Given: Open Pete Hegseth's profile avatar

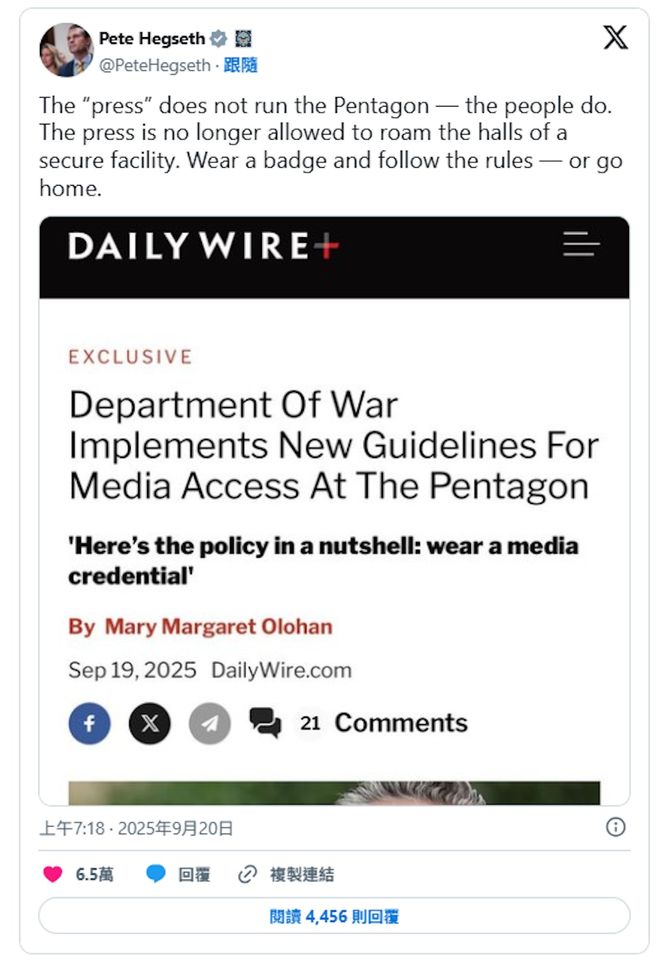Looking at the screenshot, I should (x=66, y=50).
